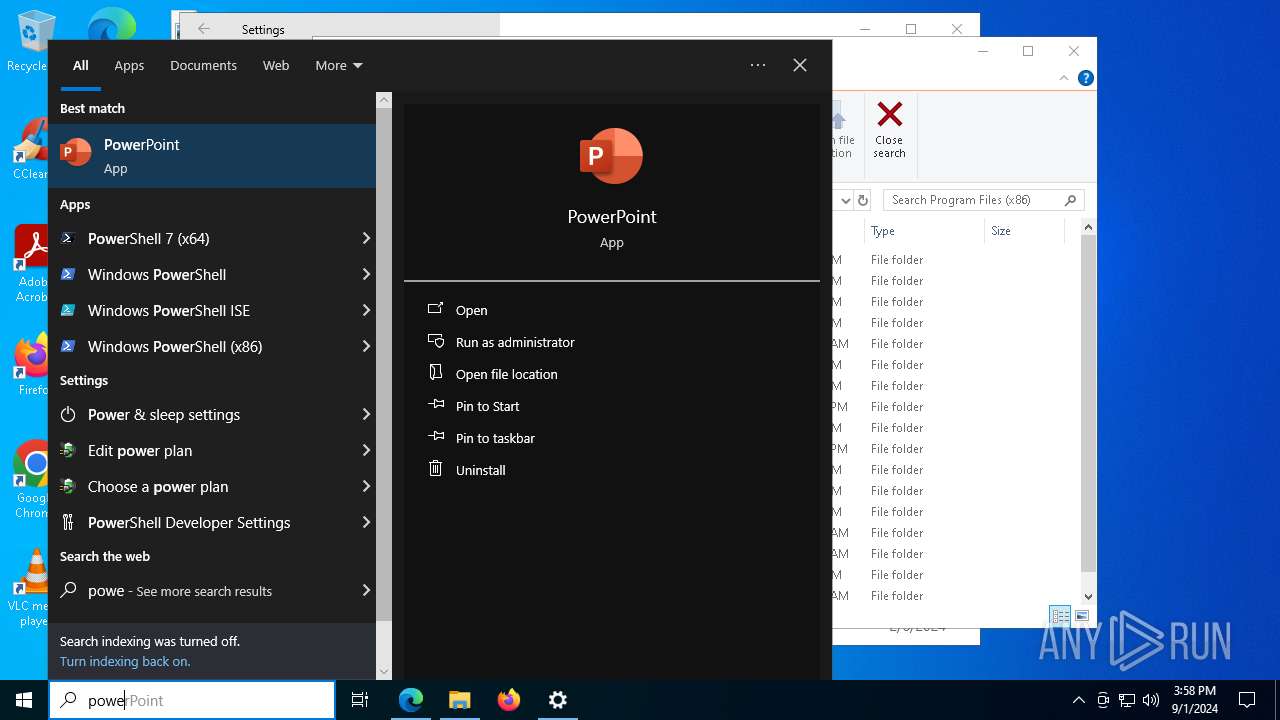The width and height of the screenshot is (1280, 720).
Task: Click the Uninstall trash icon
Action: click(x=436, y=469)
